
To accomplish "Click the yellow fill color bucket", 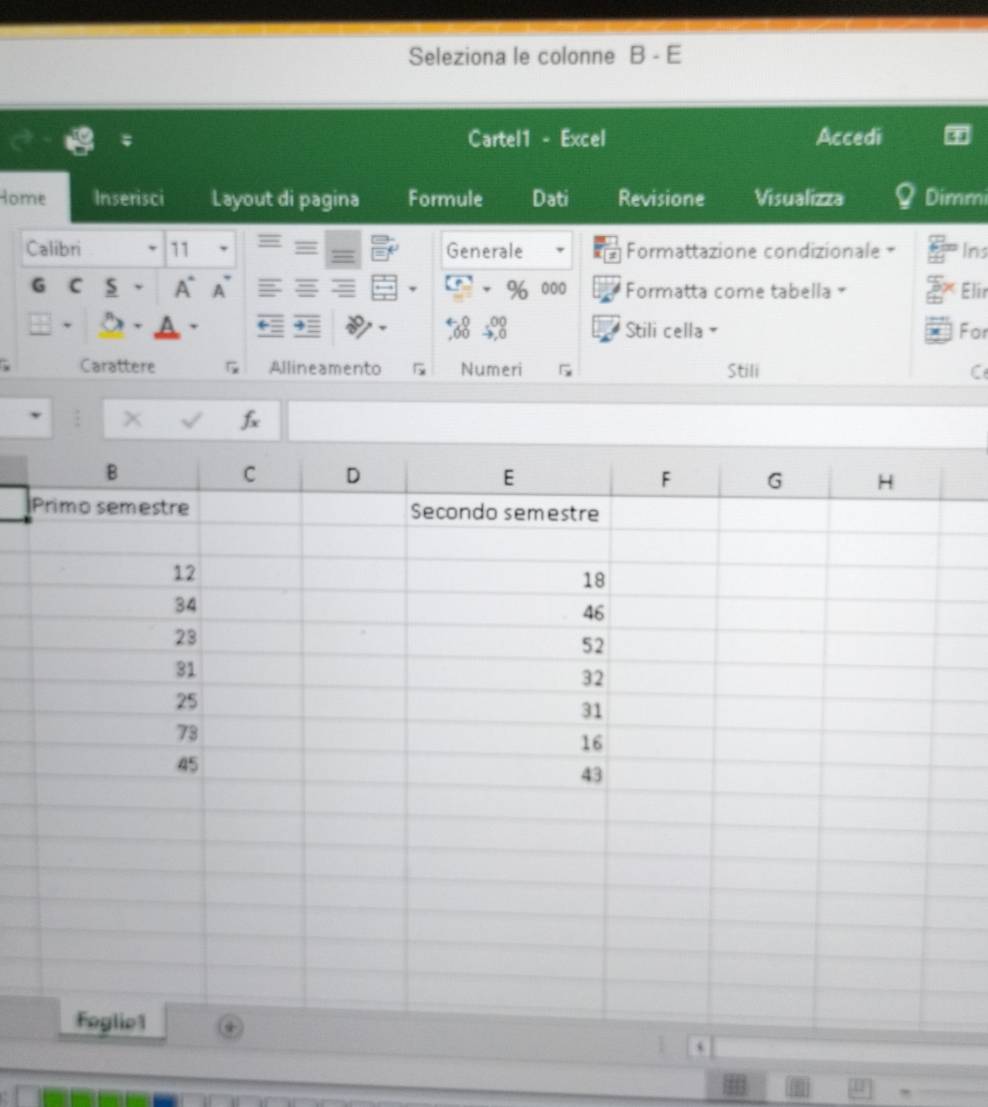I will (x=111, y=326).
